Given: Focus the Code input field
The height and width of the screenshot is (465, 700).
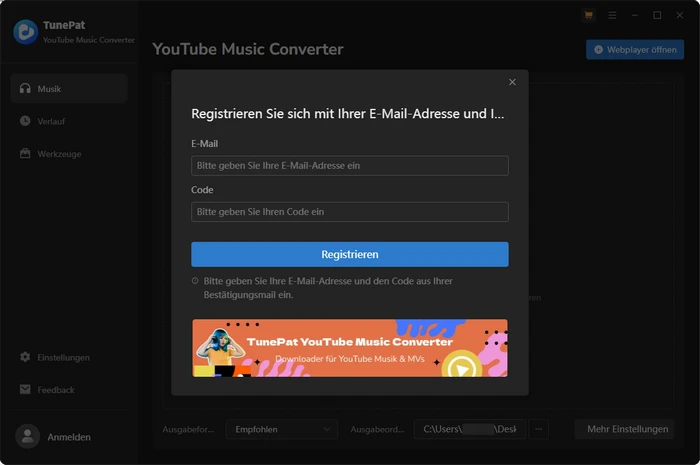Looking at the screenshot, I should tap(350, 212).
